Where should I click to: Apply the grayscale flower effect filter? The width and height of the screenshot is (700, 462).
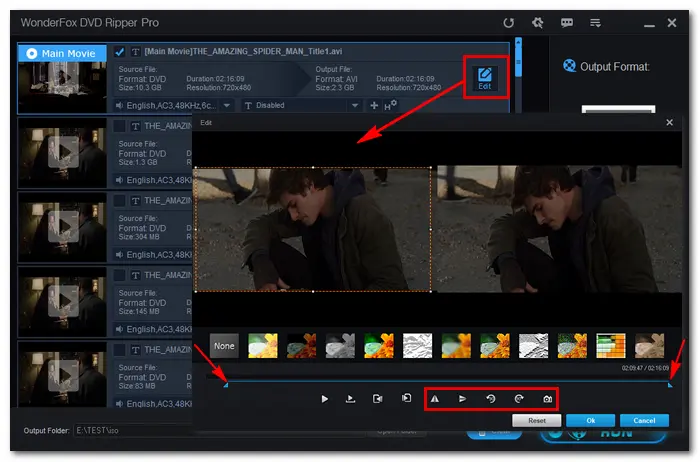point(340,346)
